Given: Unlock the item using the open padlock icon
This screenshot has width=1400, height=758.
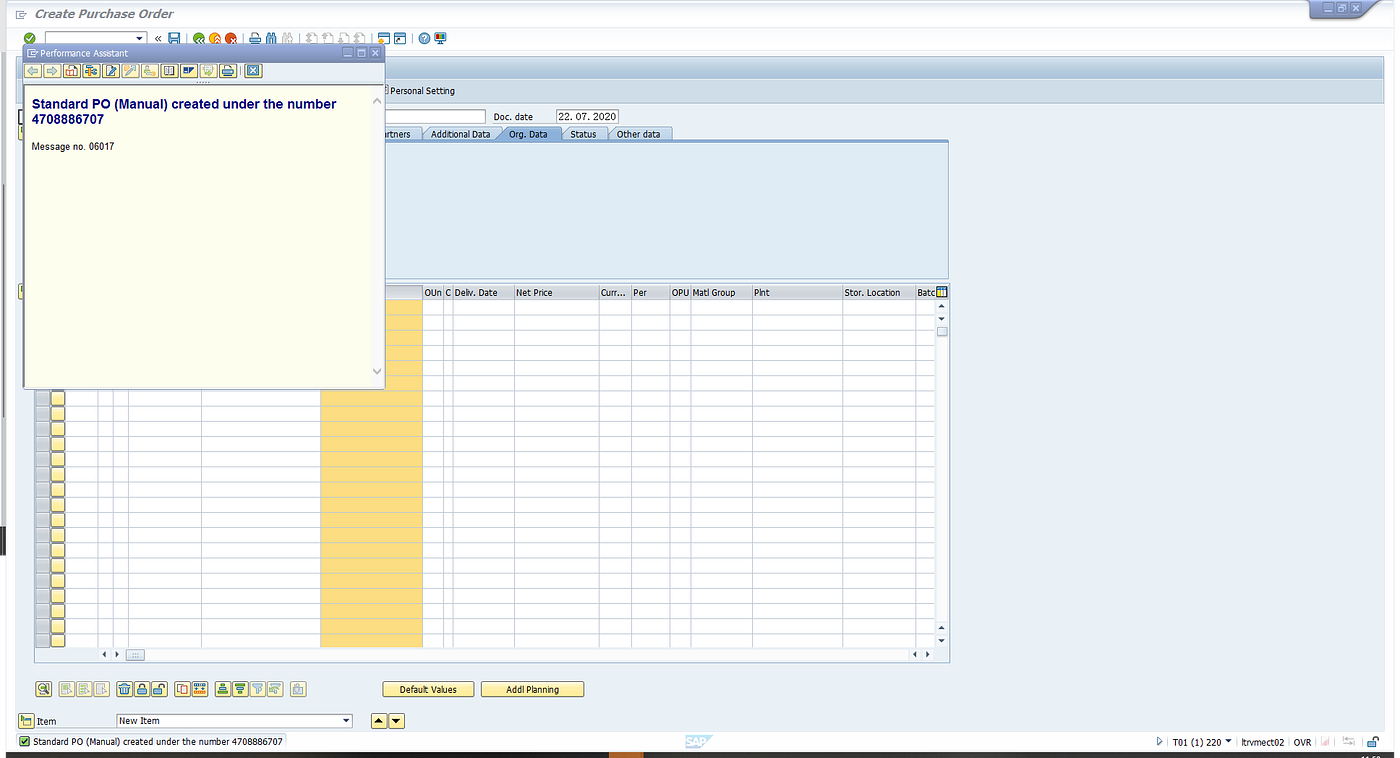Looking at the screenshot, I should [157, 689].
